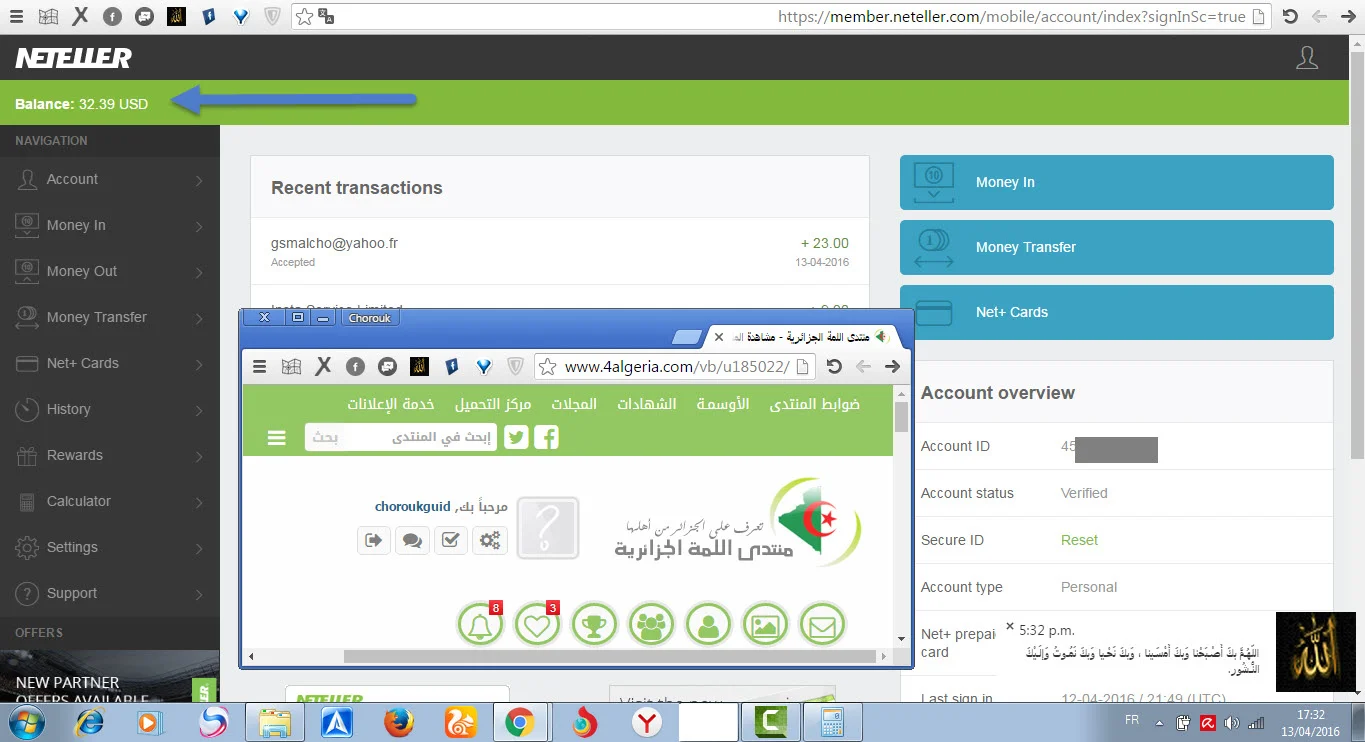The height and width of the screenshot is (742, 1365).
Task: Click the heart likes icon with badge 3
Action: (537, 626)
